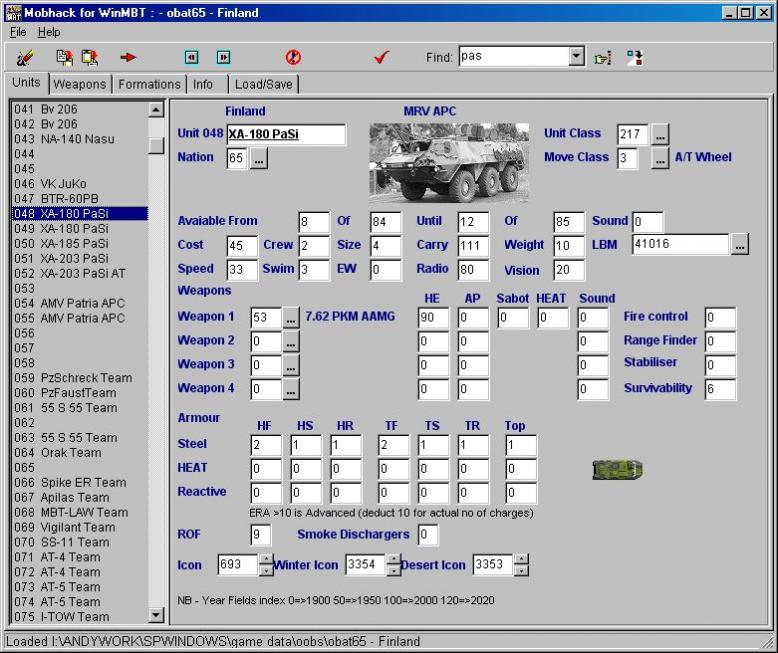This screenshot has width=778, height=653.
Task: Decrease the Winter Icon spinner value
Action: coord(393,570)
